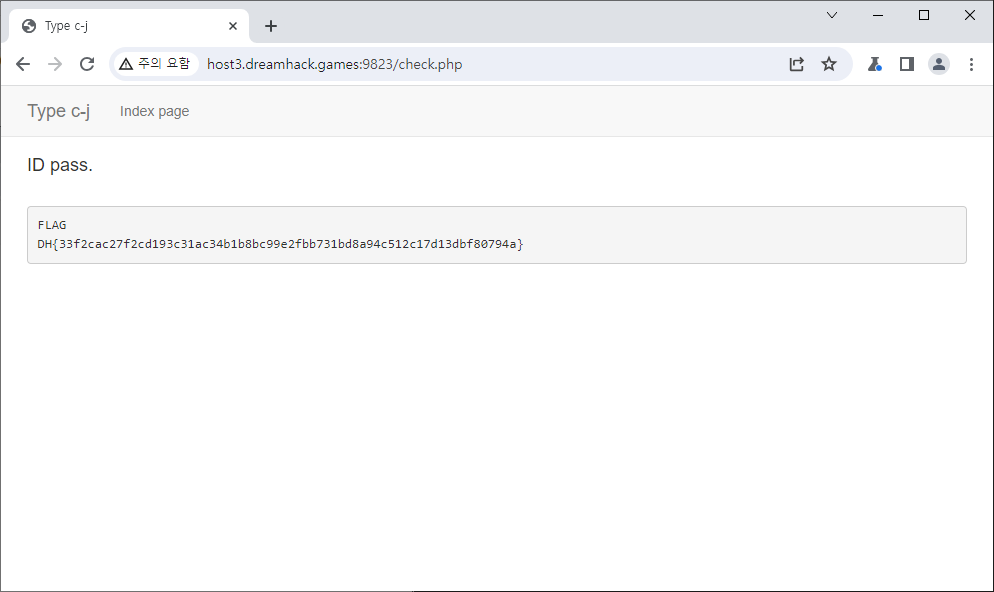Screen dimensions: 994x592
Task: Reload the check.php page
Action: 87,64
